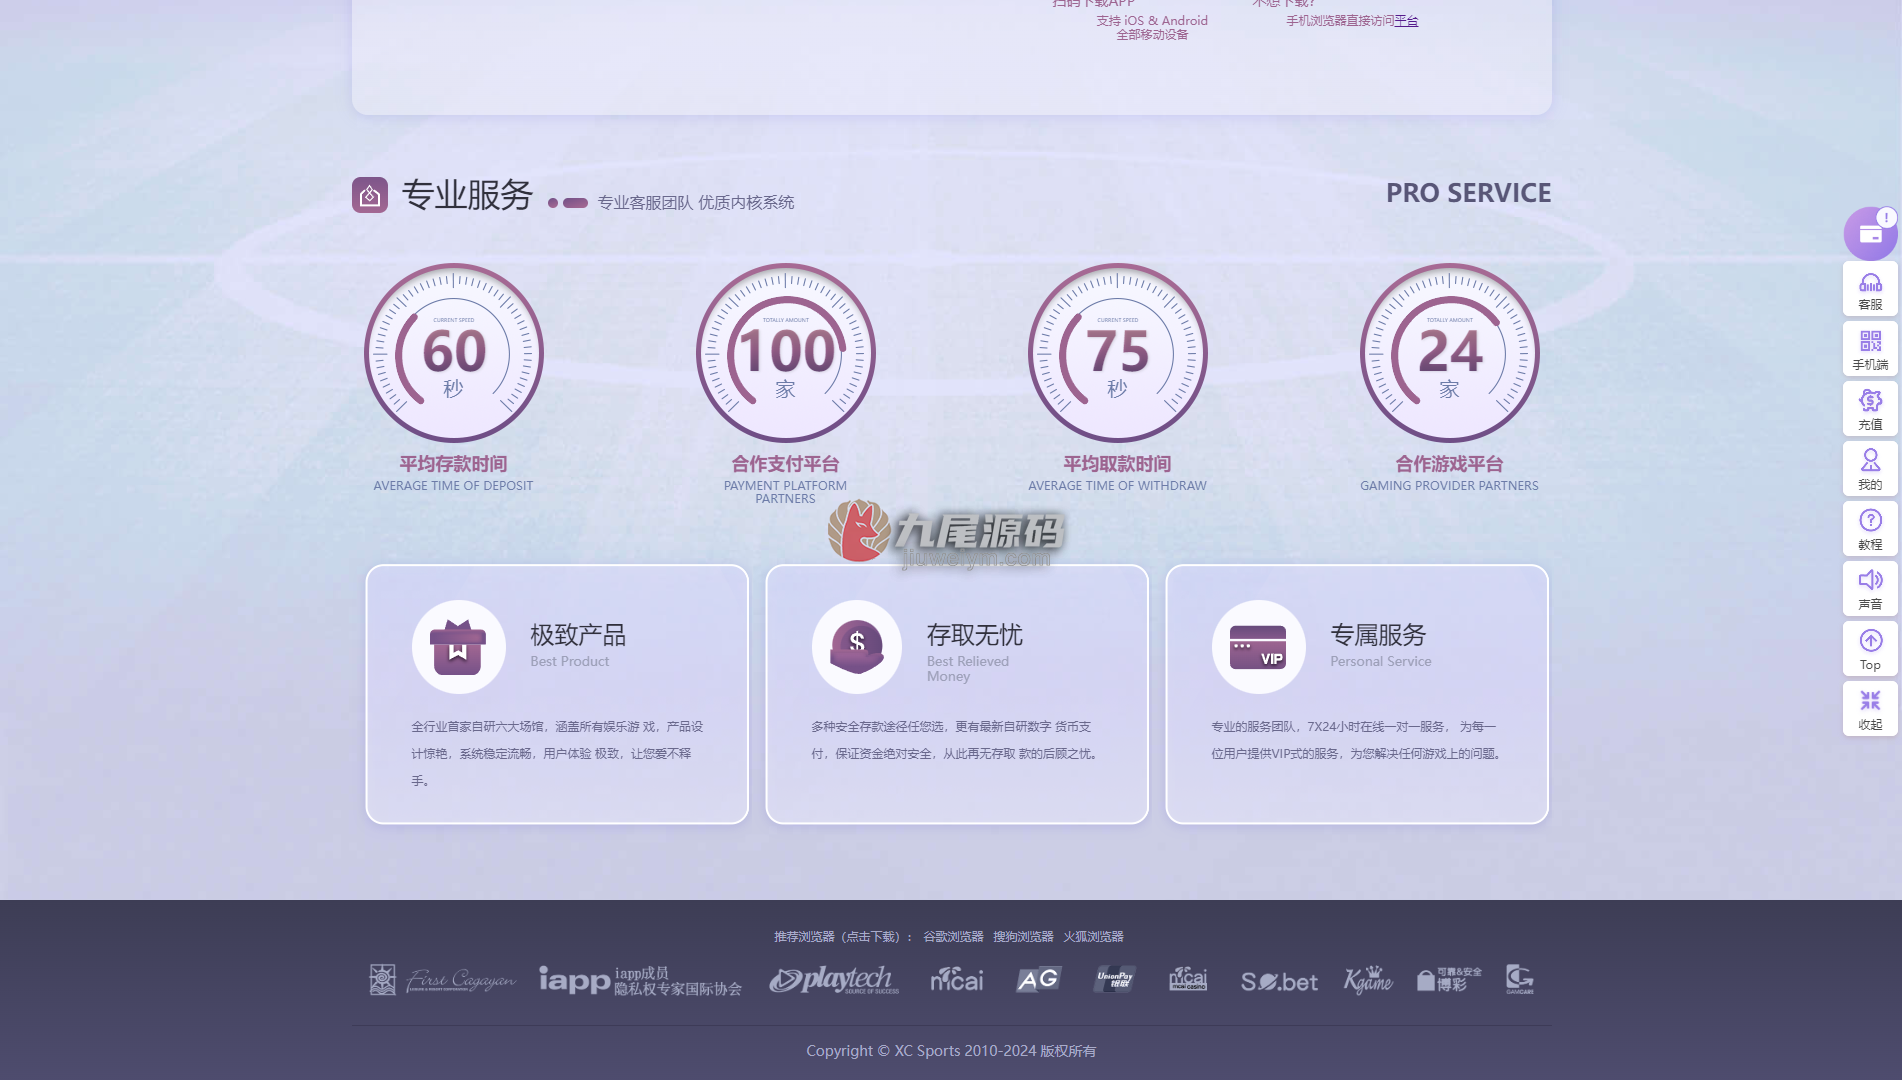1902x1080 pixels.
Task: Select the 极致产品 Best Product card
Action: pos(557,694)
